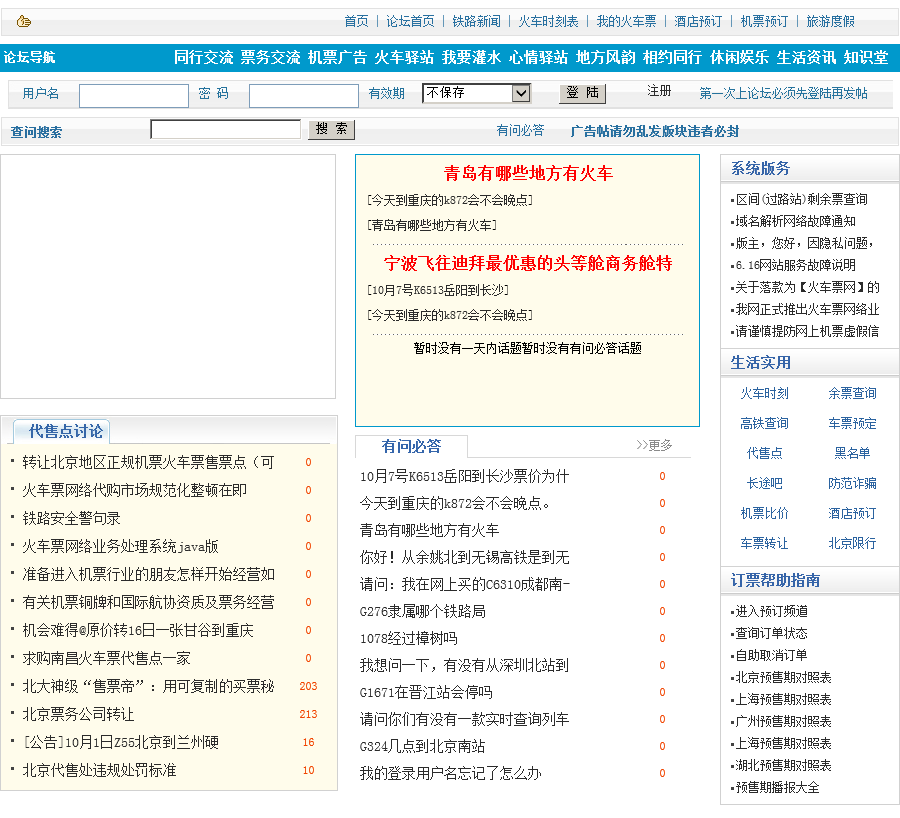The height and width of the screenshot is (818, 900).
Task: Click the 黑名单 blacklist link
Action: coord(852,453)
